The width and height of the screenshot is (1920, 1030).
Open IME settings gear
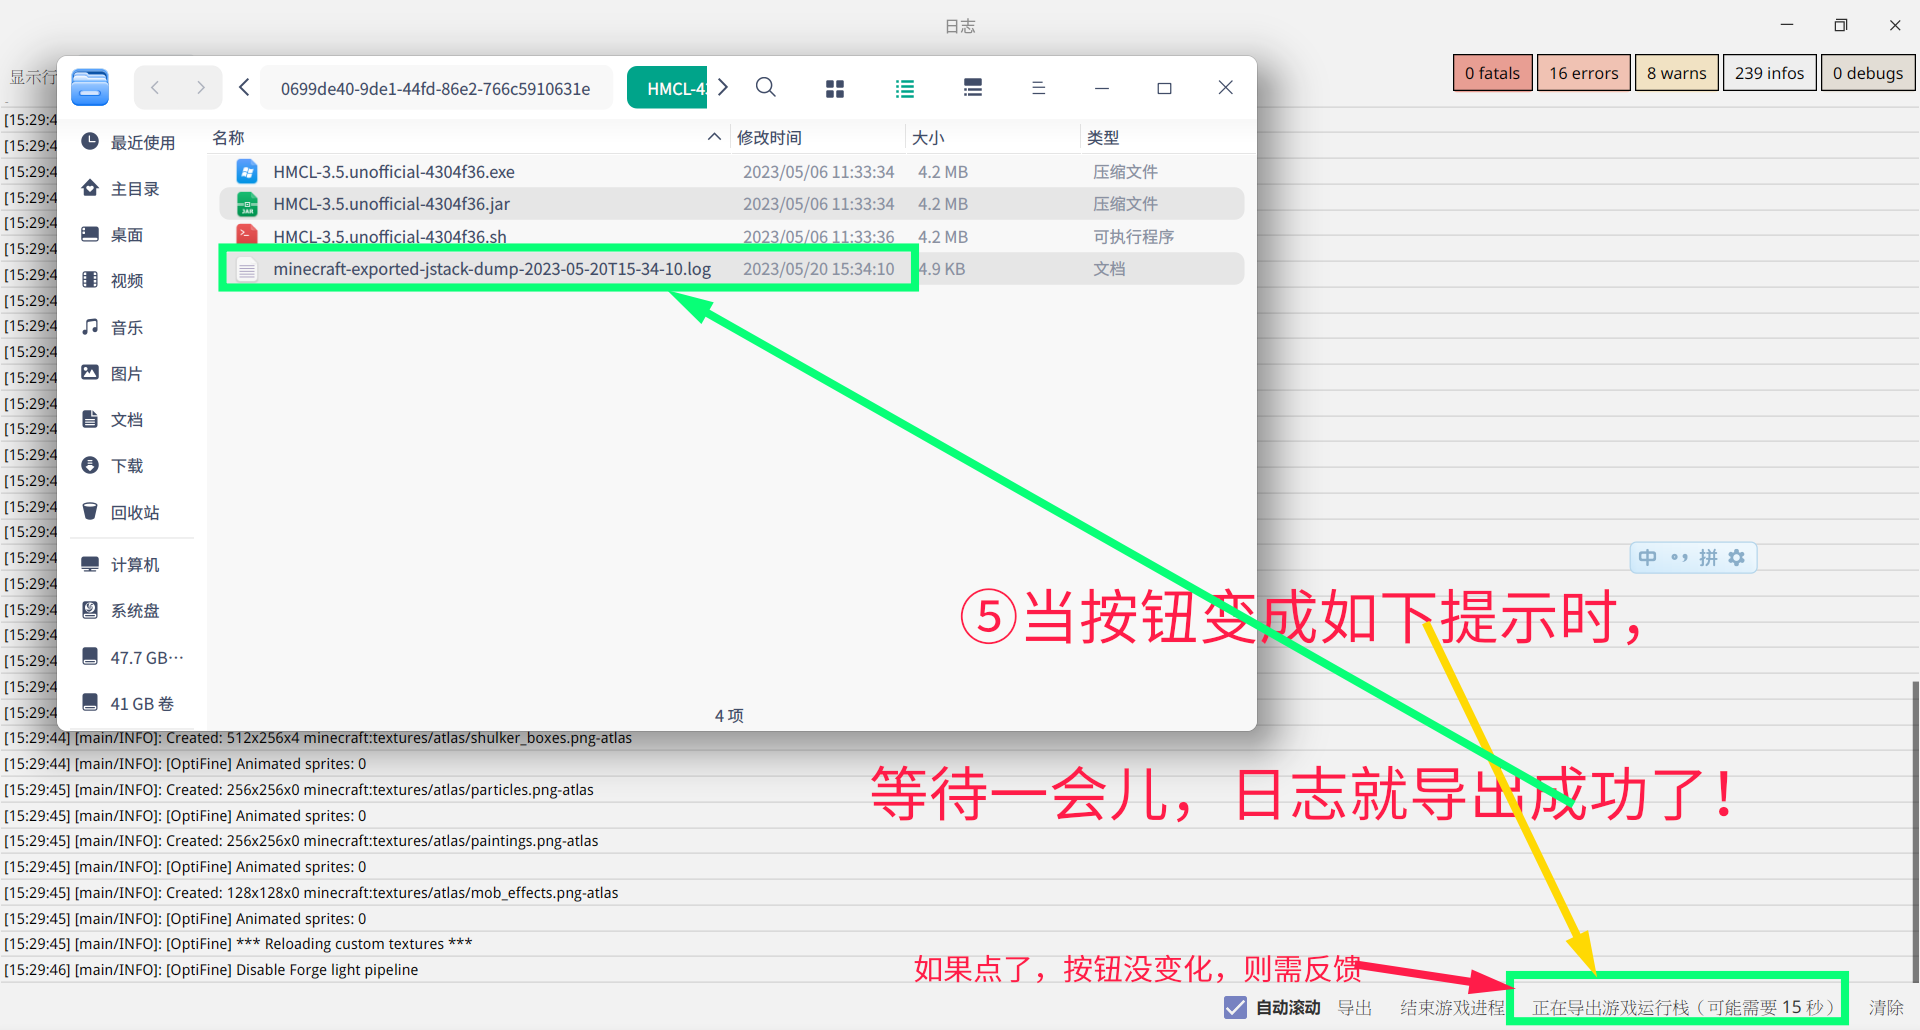point(1737,557)
